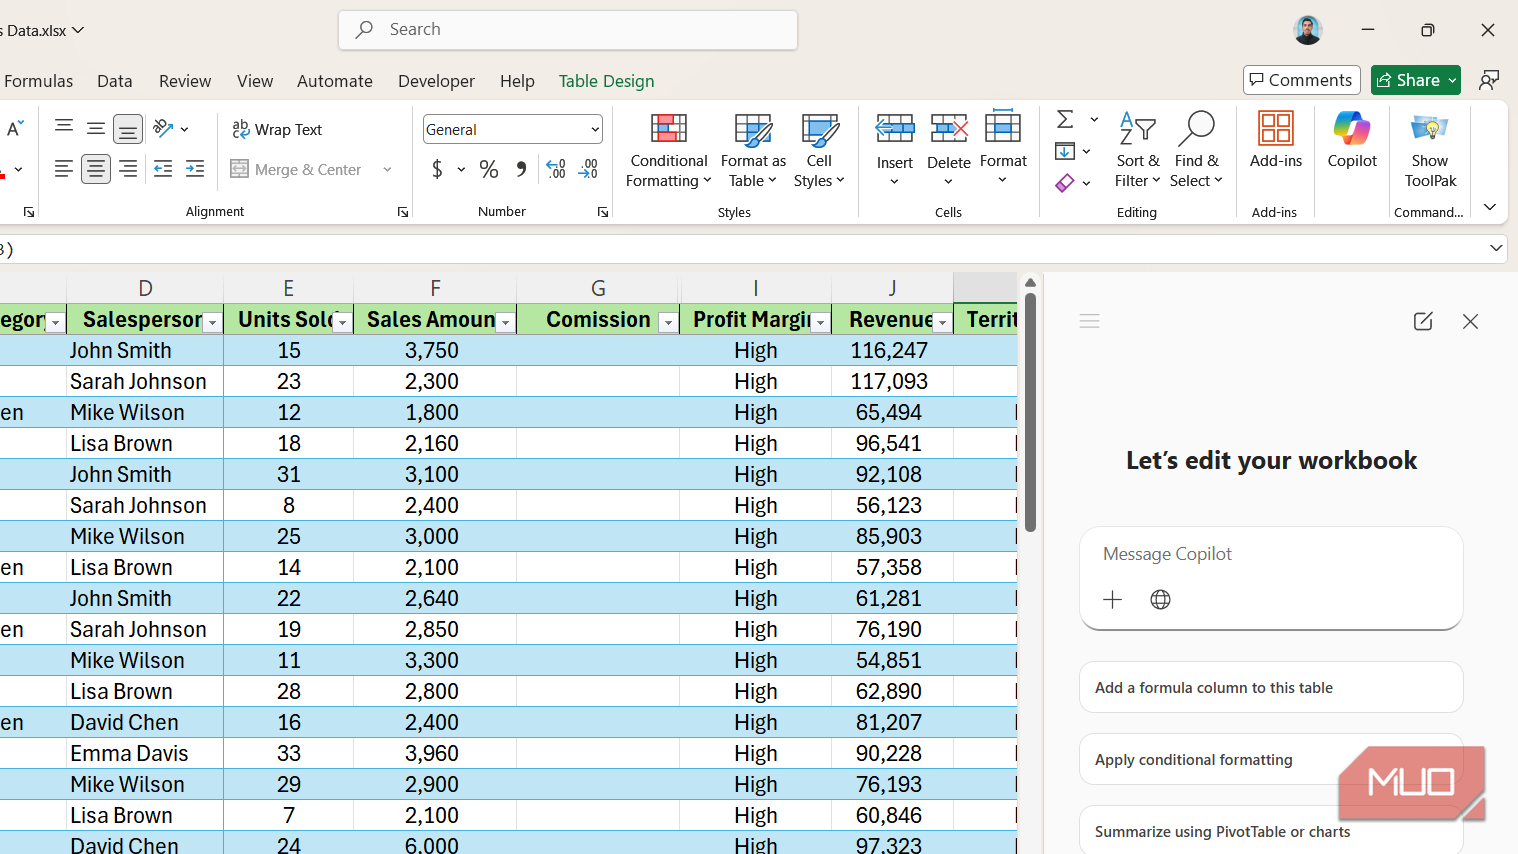Viewport: 1518px width, 854px height.
Task: Open the Salesperson column filter dropdown
Action: click(212, 322)
